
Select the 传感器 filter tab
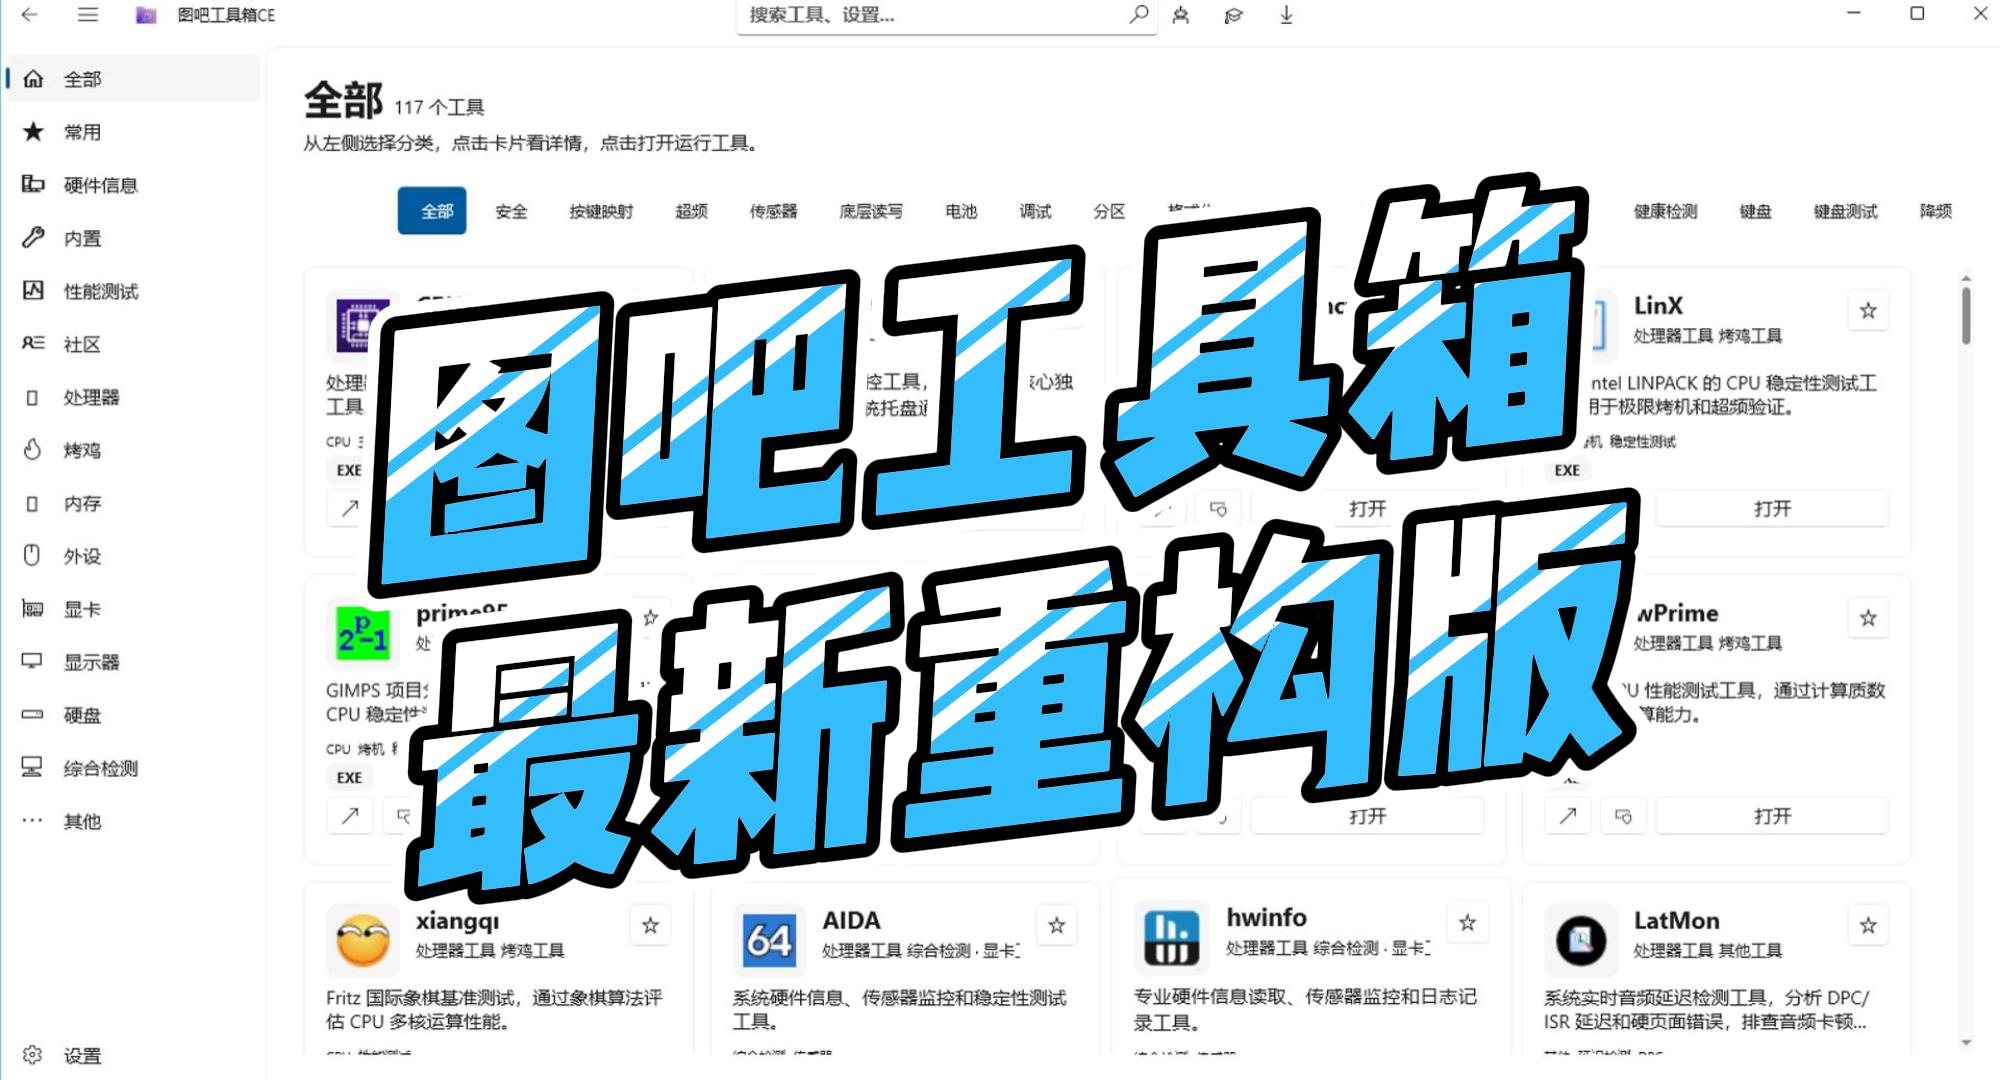click(774, 211)
